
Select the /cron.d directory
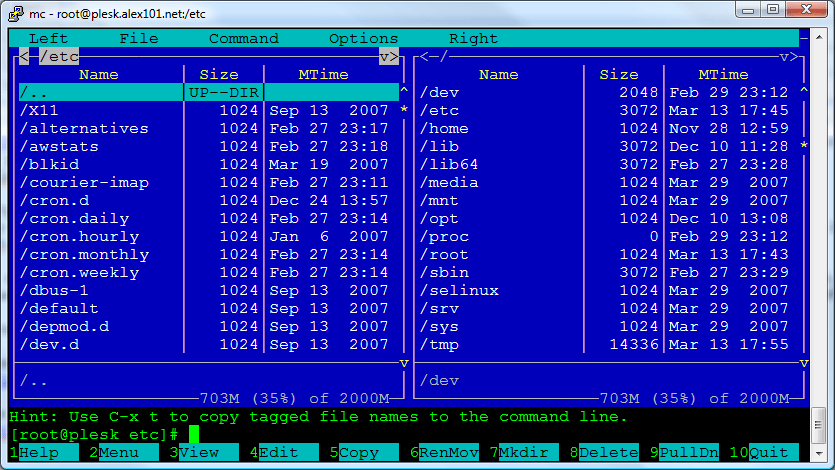tap(209, 201)
